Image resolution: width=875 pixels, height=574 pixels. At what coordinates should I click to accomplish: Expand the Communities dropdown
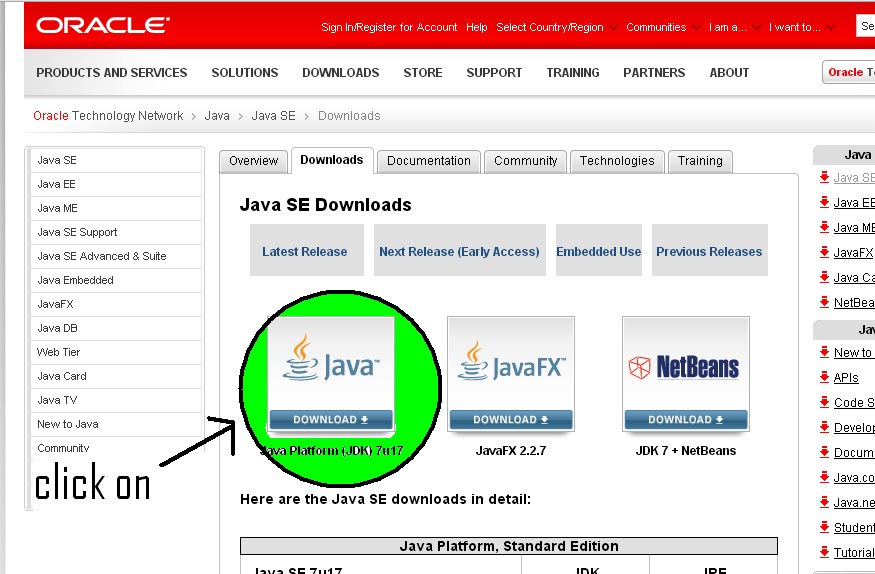pos(663,27)
